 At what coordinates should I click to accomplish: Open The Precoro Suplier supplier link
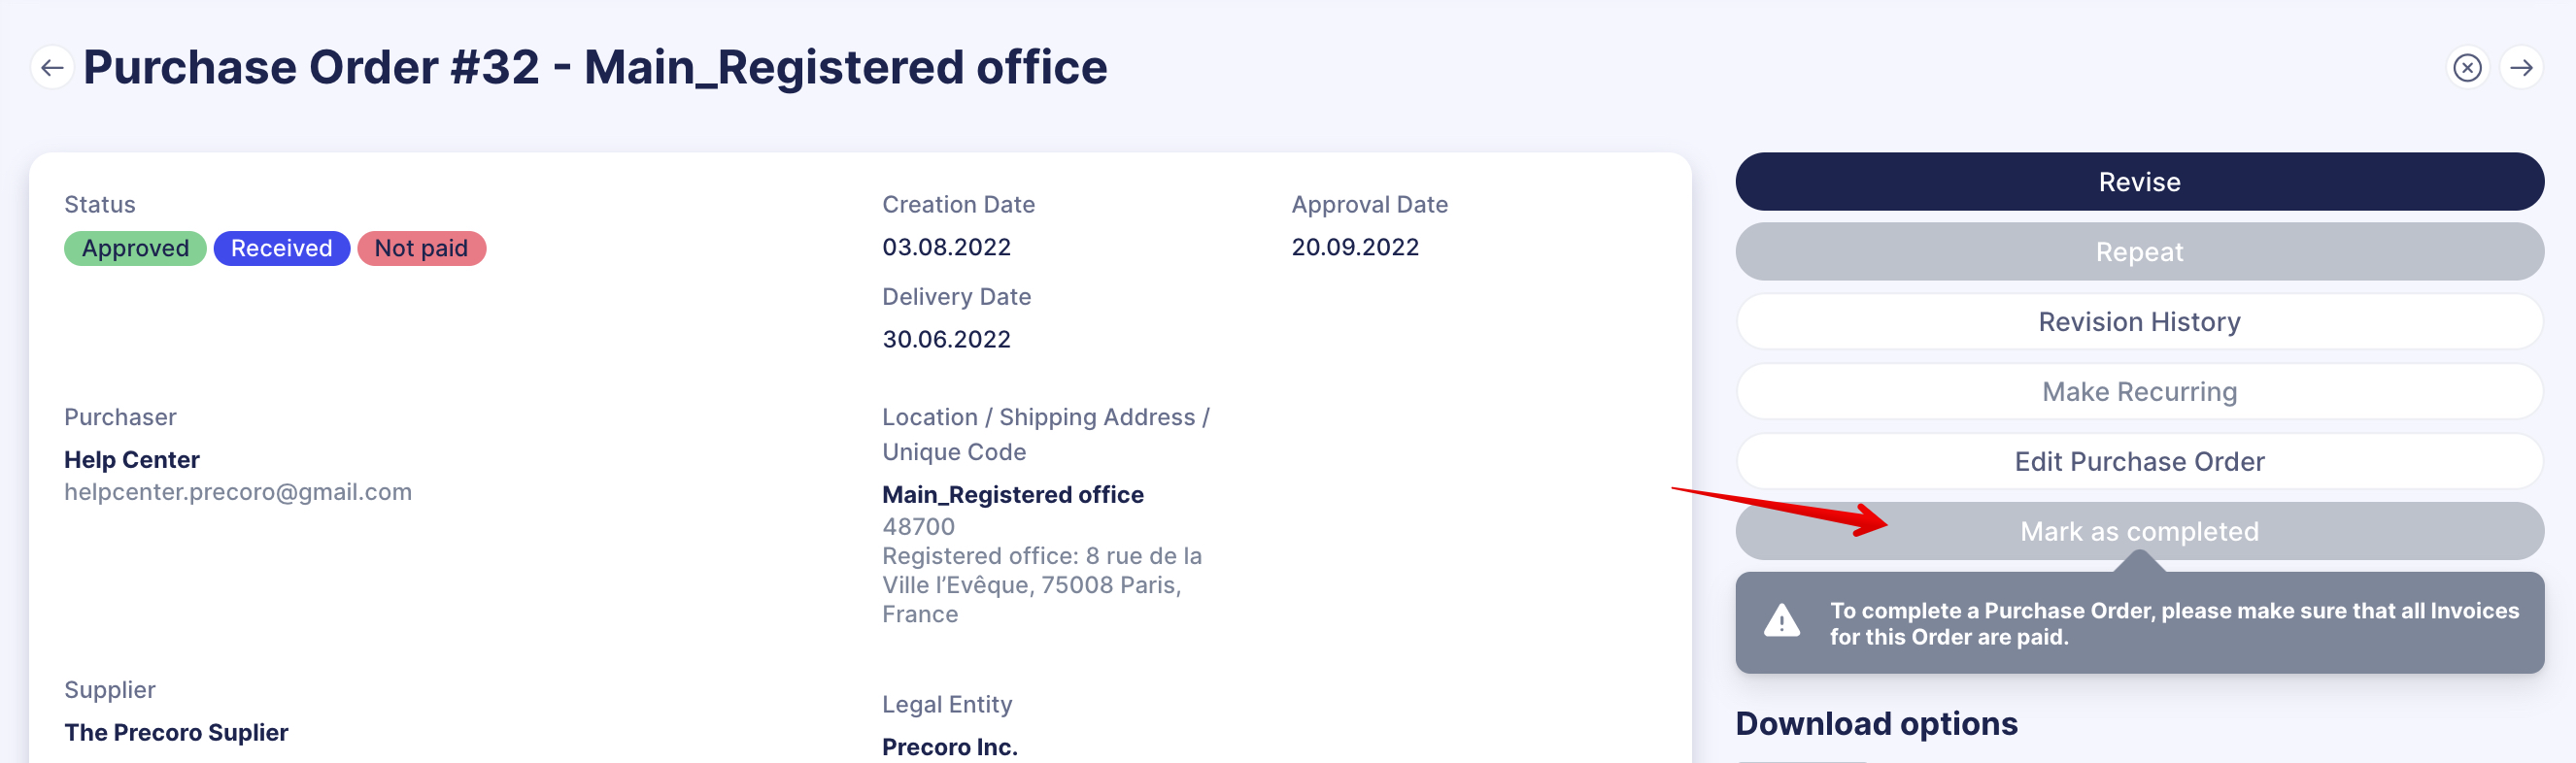(176, 733)
